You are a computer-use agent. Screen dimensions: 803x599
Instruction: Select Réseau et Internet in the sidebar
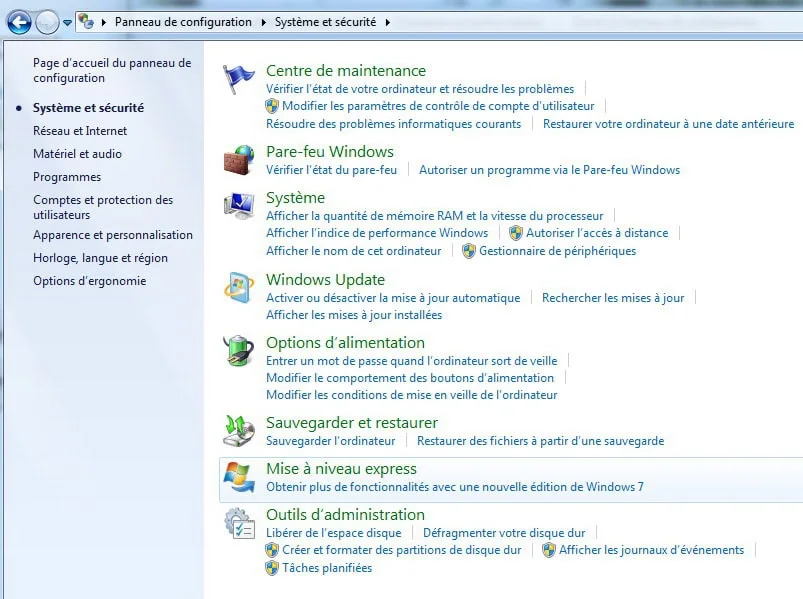80,131
